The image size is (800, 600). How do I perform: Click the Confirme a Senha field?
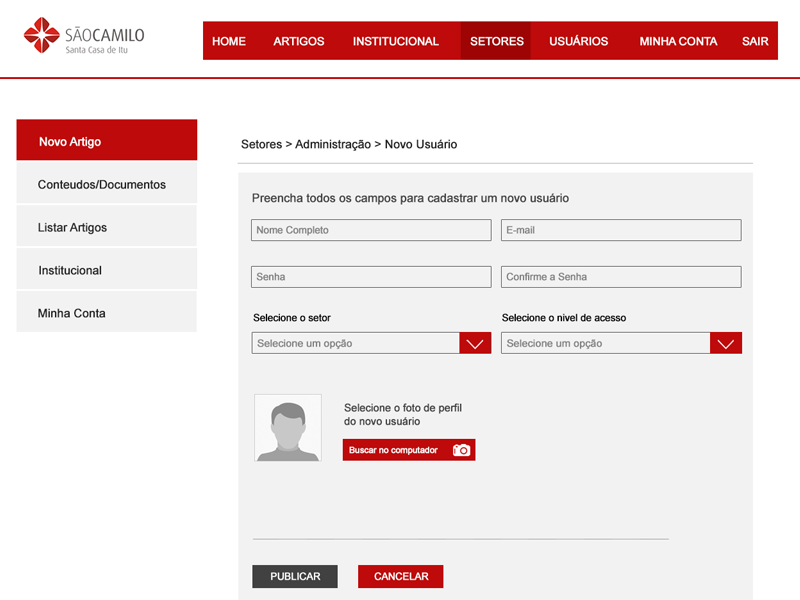pyautogui.click(x=621, y=277)
